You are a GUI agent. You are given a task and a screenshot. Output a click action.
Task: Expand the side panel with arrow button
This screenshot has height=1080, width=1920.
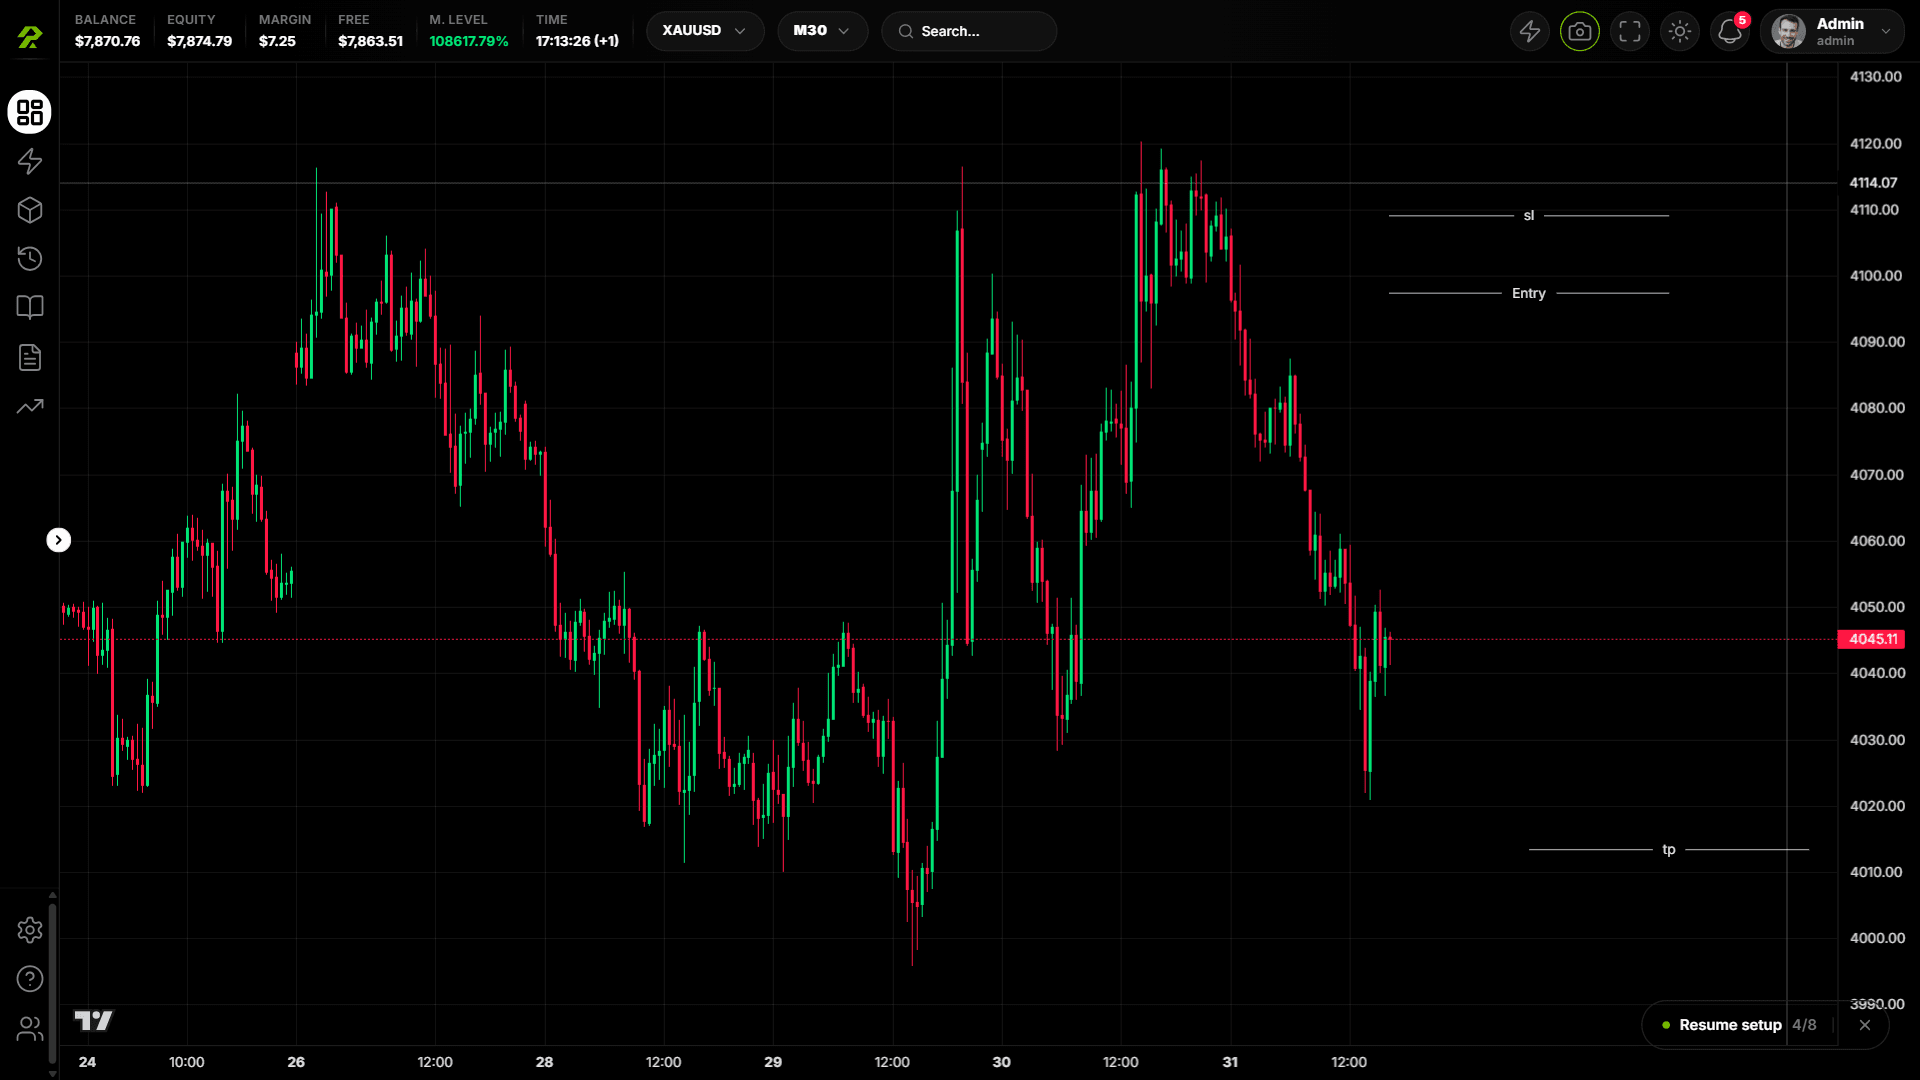[x=59, y=540]
